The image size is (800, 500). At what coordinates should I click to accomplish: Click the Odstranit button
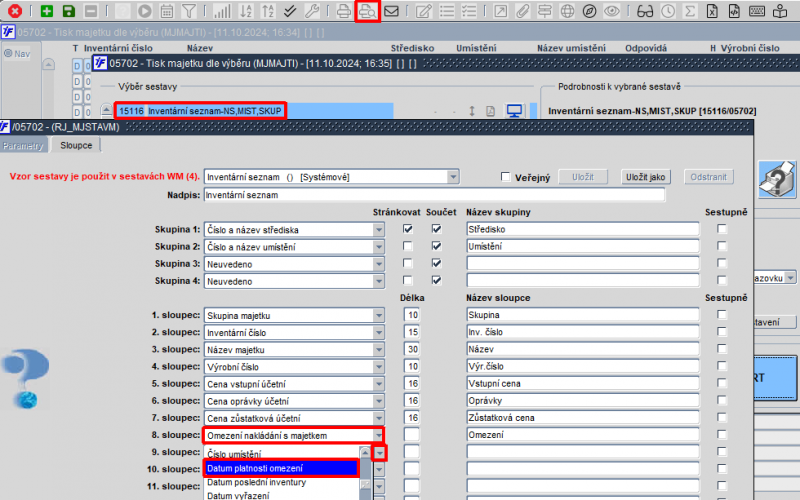tap(708, 177)
